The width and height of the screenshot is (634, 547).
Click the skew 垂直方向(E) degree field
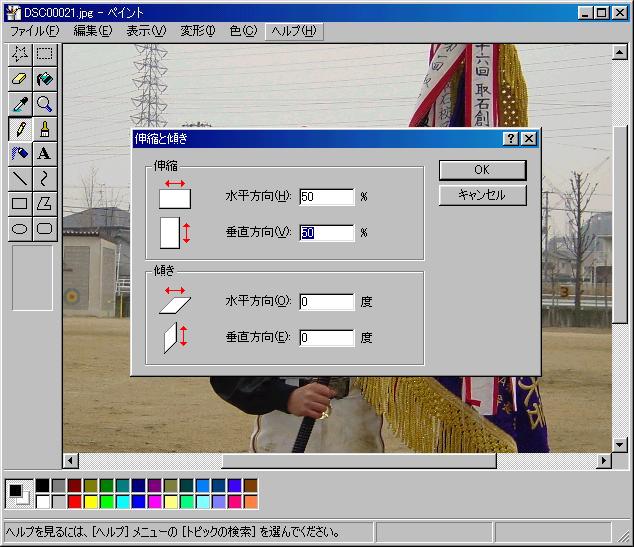point(327,338)
